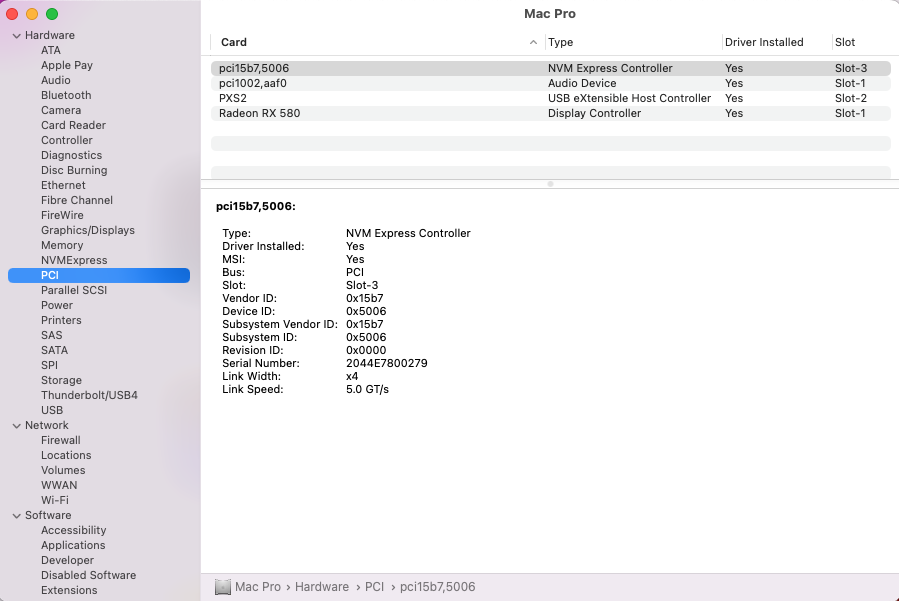Select the pci1002,aaf0 Audio Device row

click(x=550, y=83)
